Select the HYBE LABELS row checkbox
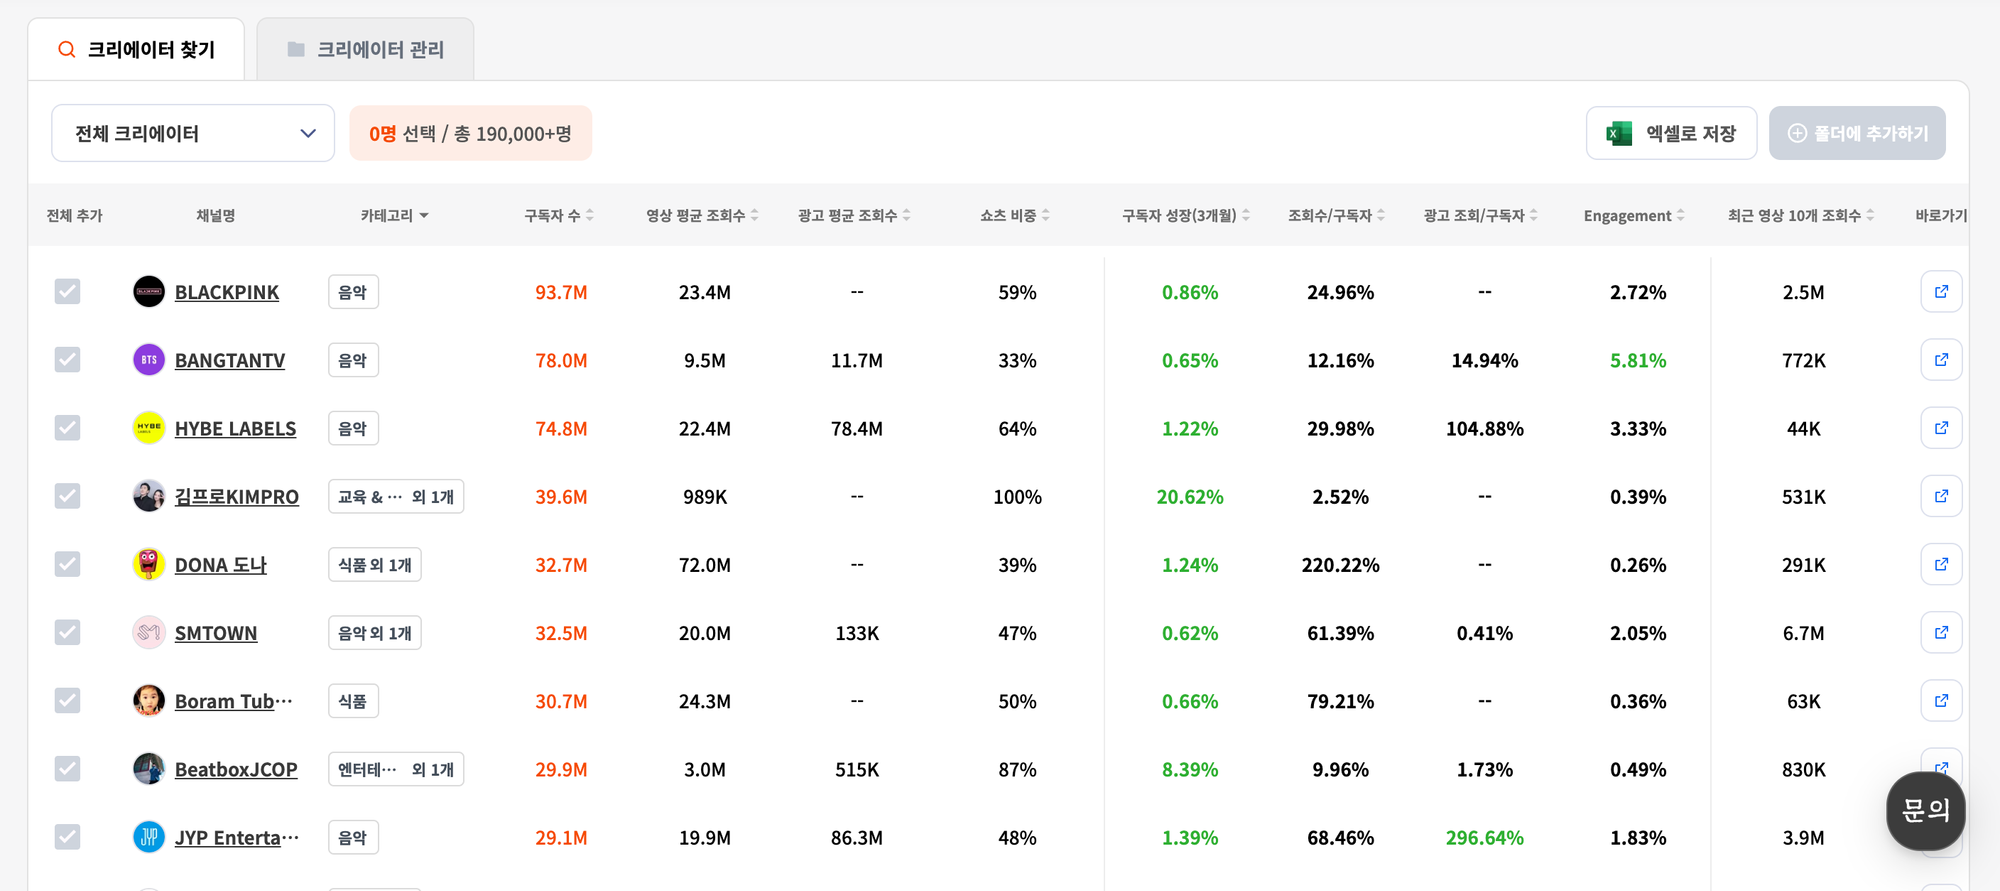The height and width of the screenshot is (891, 2000). pyautogui.click(x=67, y=428)
